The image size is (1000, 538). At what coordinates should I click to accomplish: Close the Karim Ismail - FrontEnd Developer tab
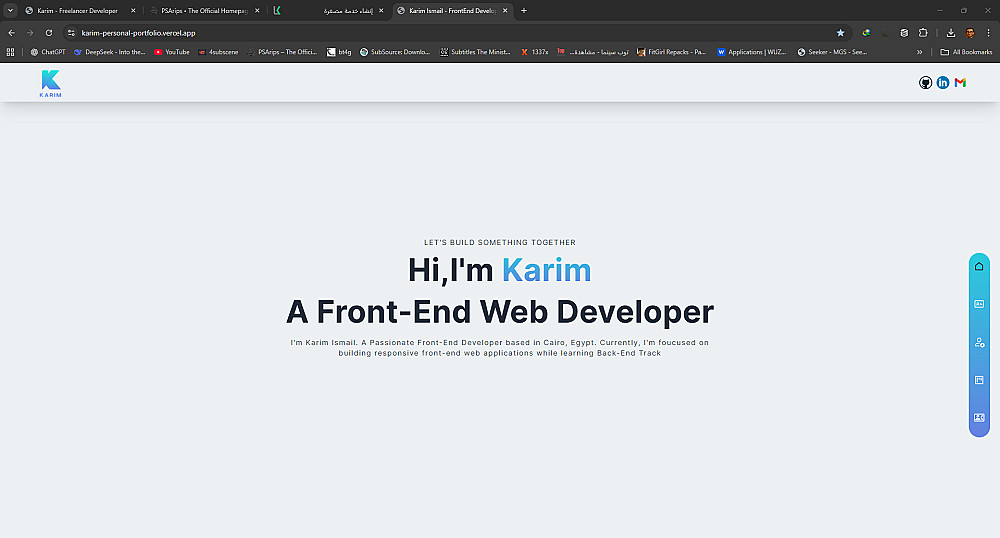[x=505, y=11]
